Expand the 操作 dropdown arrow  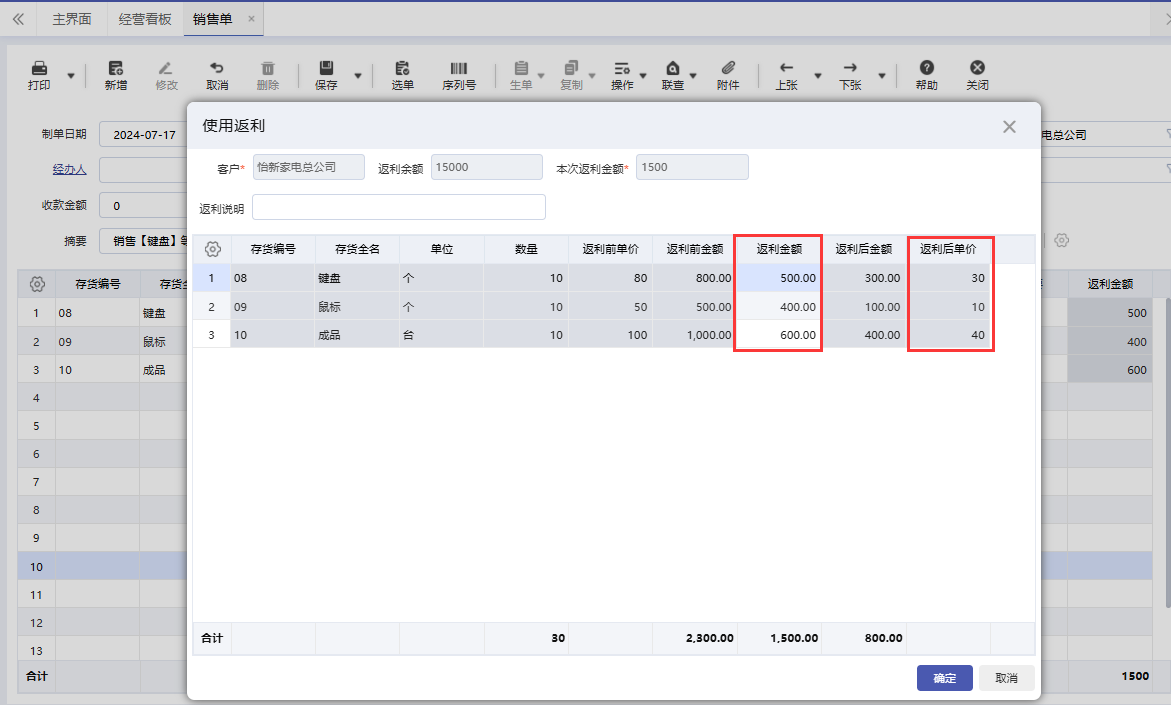pos(643,76)
